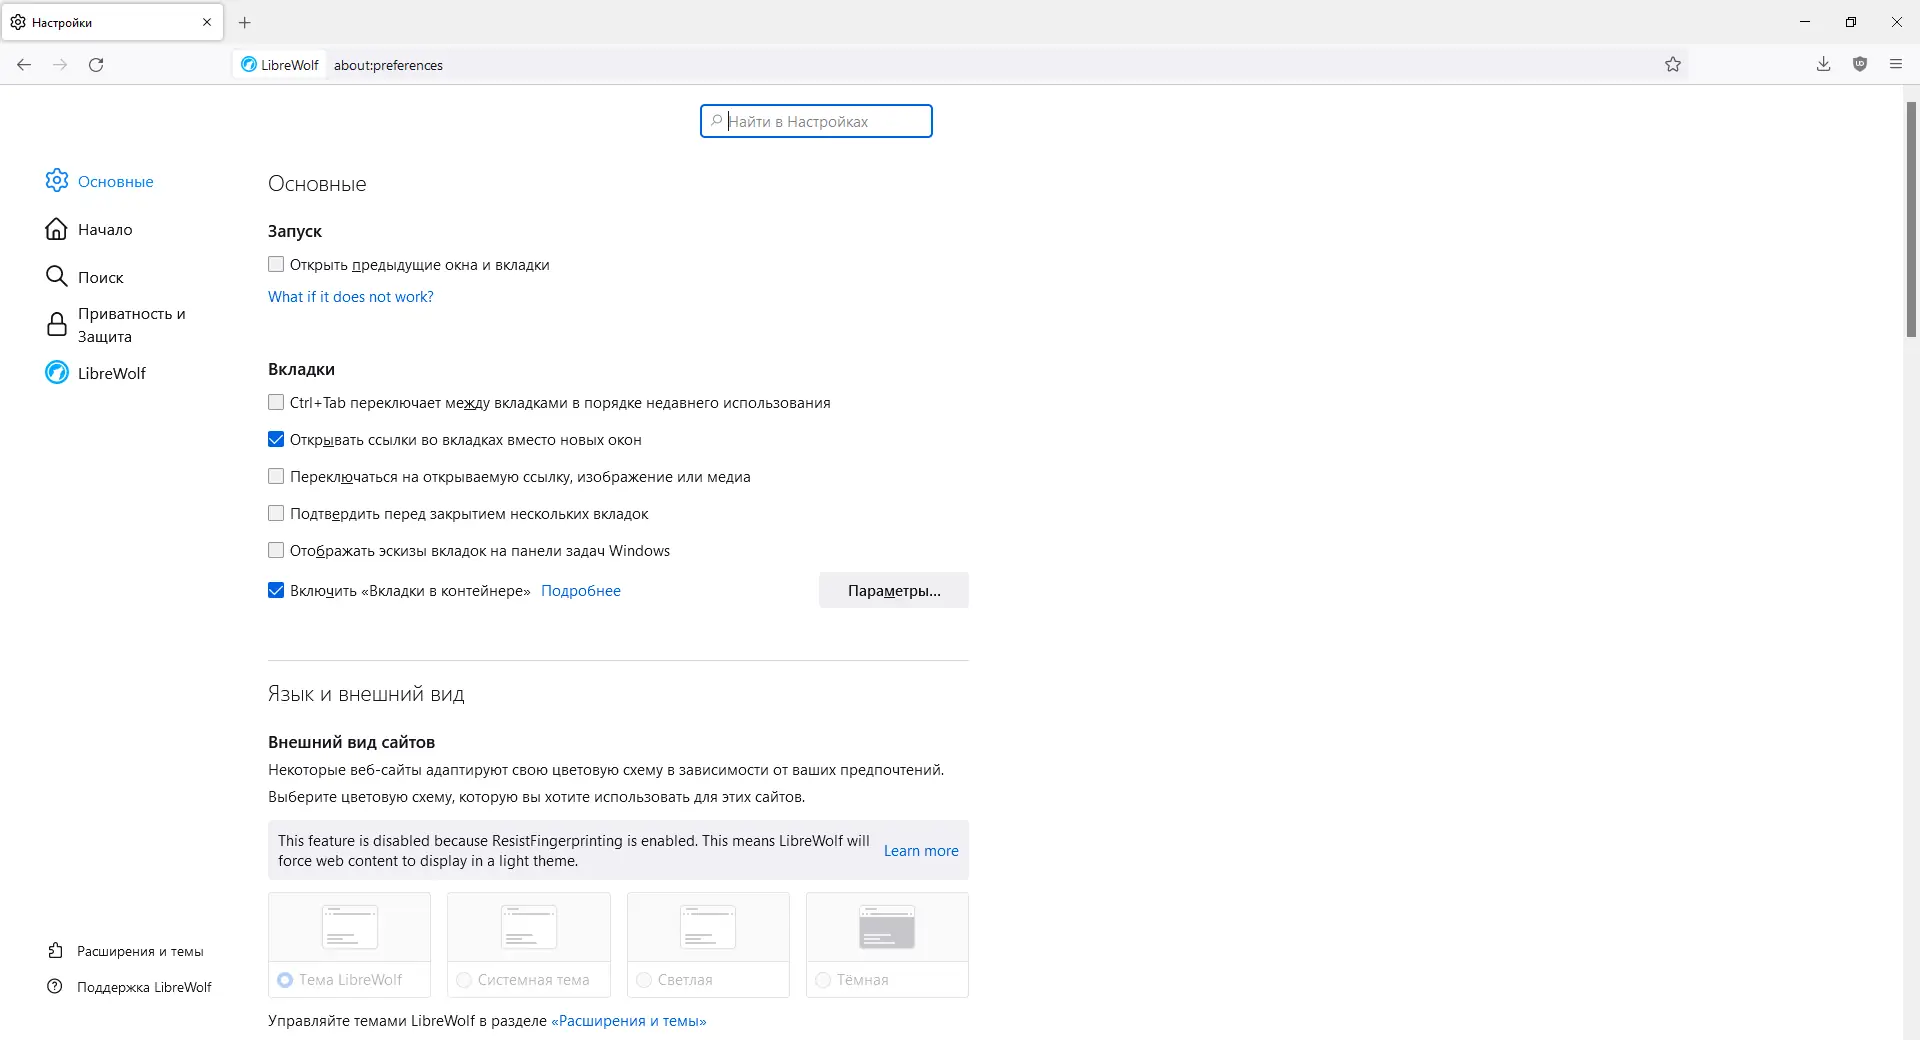Enable "Открыть предыдущие окна и вкладки" checkbox

point(276,265)
